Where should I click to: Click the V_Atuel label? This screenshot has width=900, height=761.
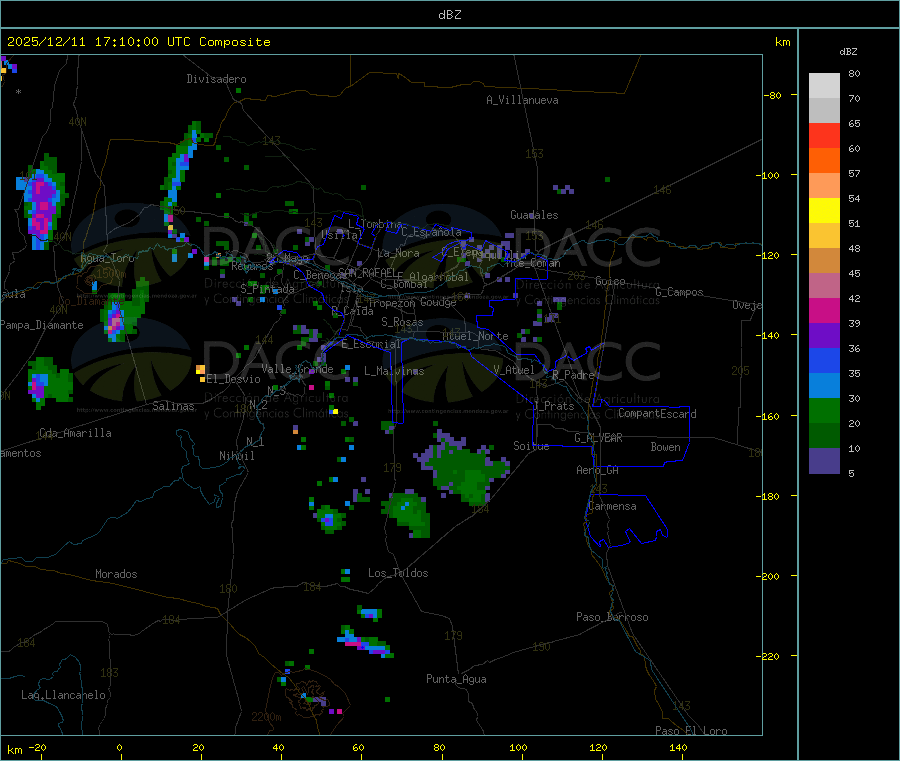(514, 370)
